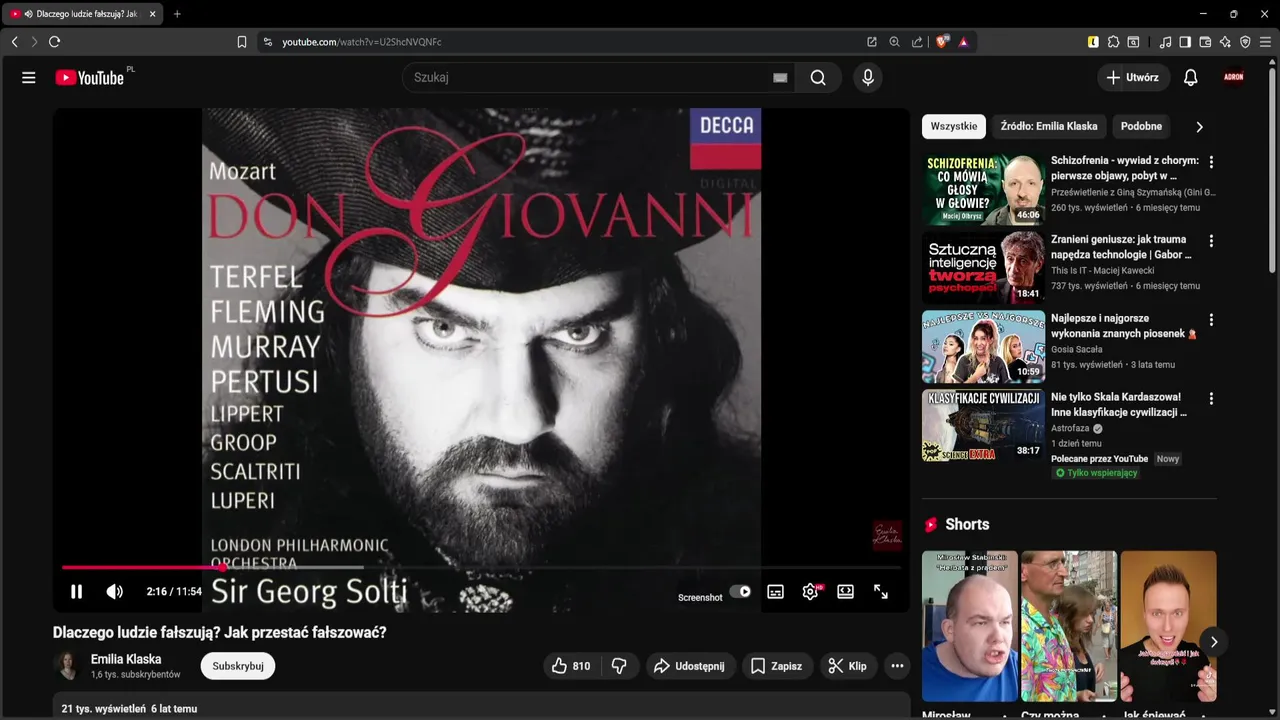Pause the video

point(76,591)
